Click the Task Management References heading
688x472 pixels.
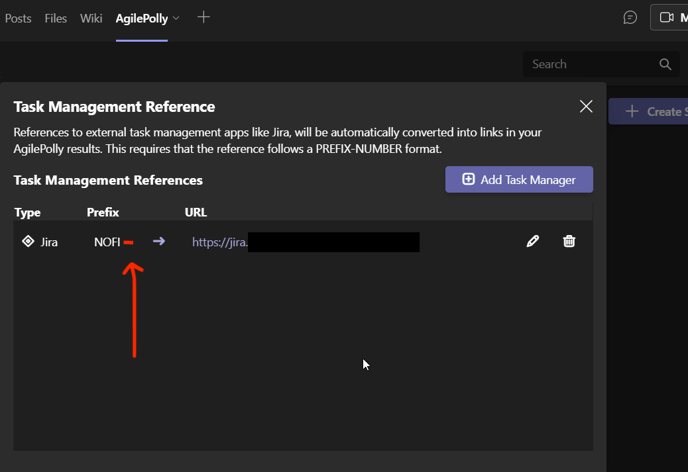[108, 180]
